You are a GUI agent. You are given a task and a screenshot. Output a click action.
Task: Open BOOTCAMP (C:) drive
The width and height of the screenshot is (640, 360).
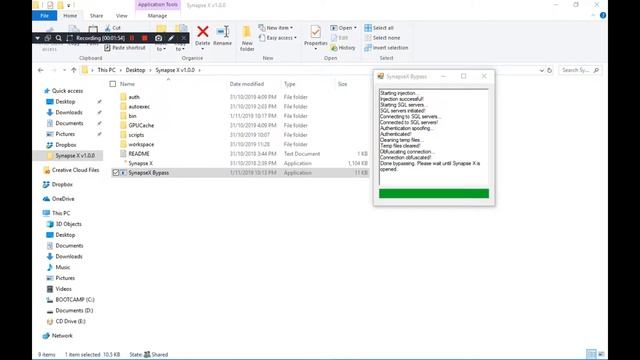point(70,300)
